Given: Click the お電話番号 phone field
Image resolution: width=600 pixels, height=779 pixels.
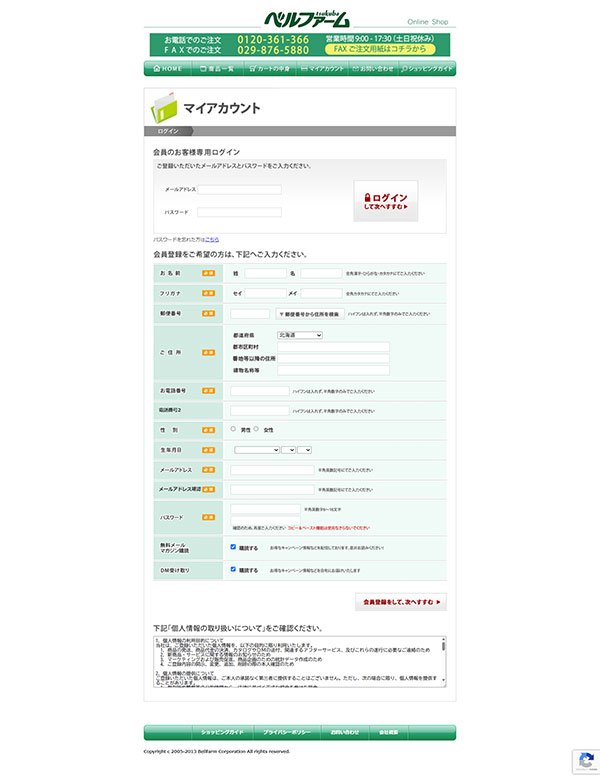Looking at the screenshot, I should point(260,391).
